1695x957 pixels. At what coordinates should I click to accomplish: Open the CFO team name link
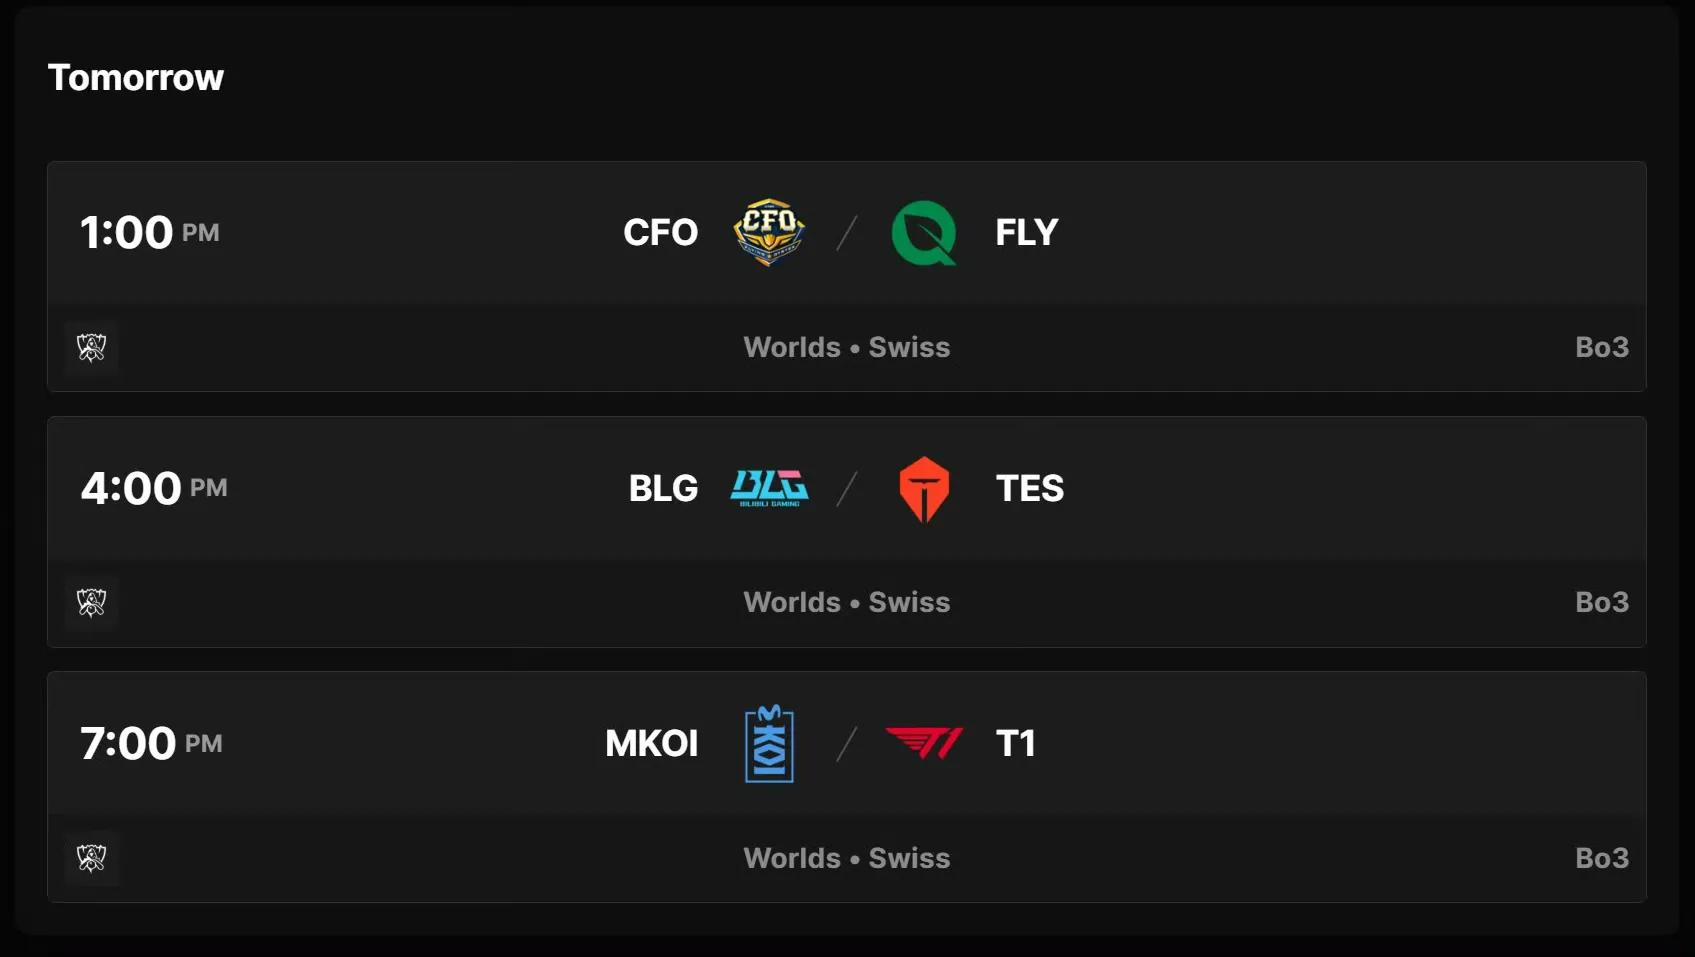[x=660, y=232]
